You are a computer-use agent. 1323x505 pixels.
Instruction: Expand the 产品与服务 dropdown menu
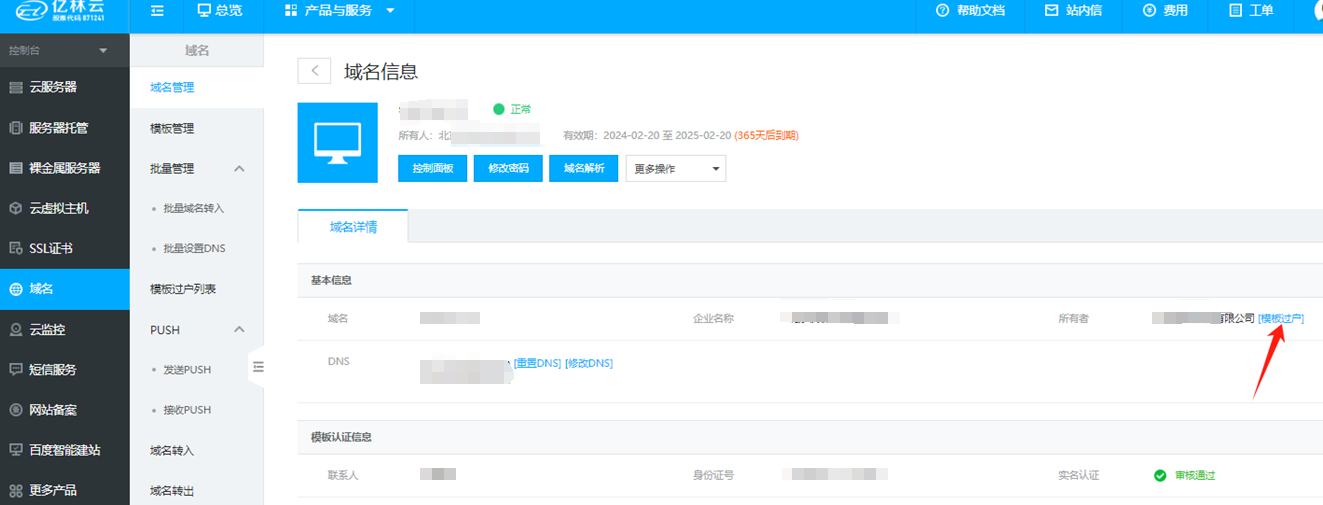pyautogui.click(x=340, y=11)
